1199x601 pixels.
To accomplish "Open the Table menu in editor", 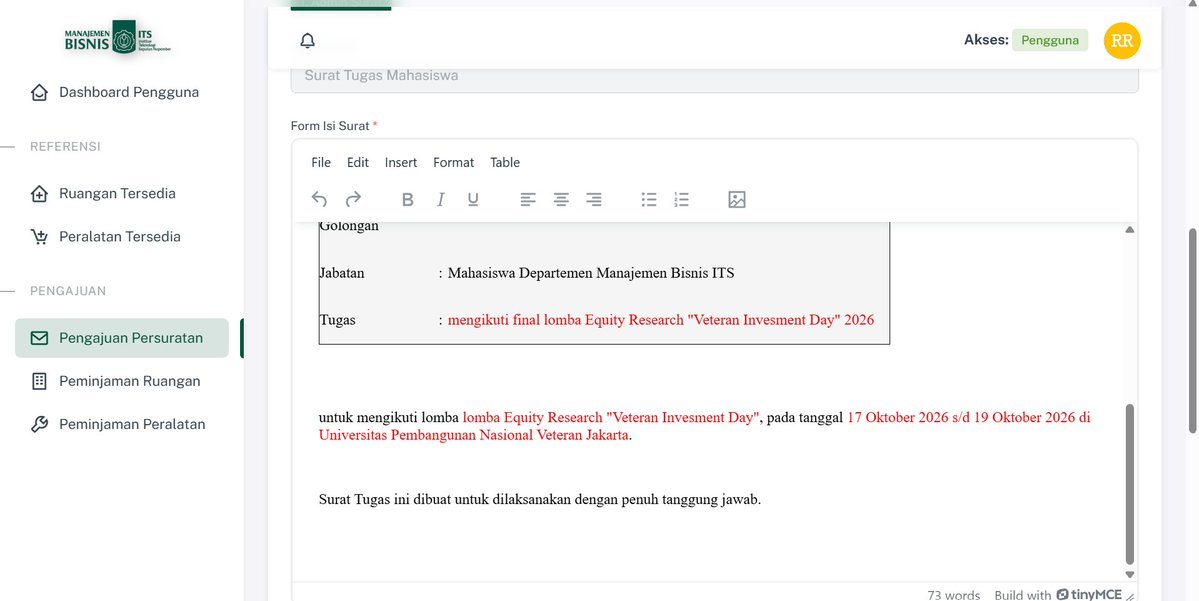I will pos(505,162).
